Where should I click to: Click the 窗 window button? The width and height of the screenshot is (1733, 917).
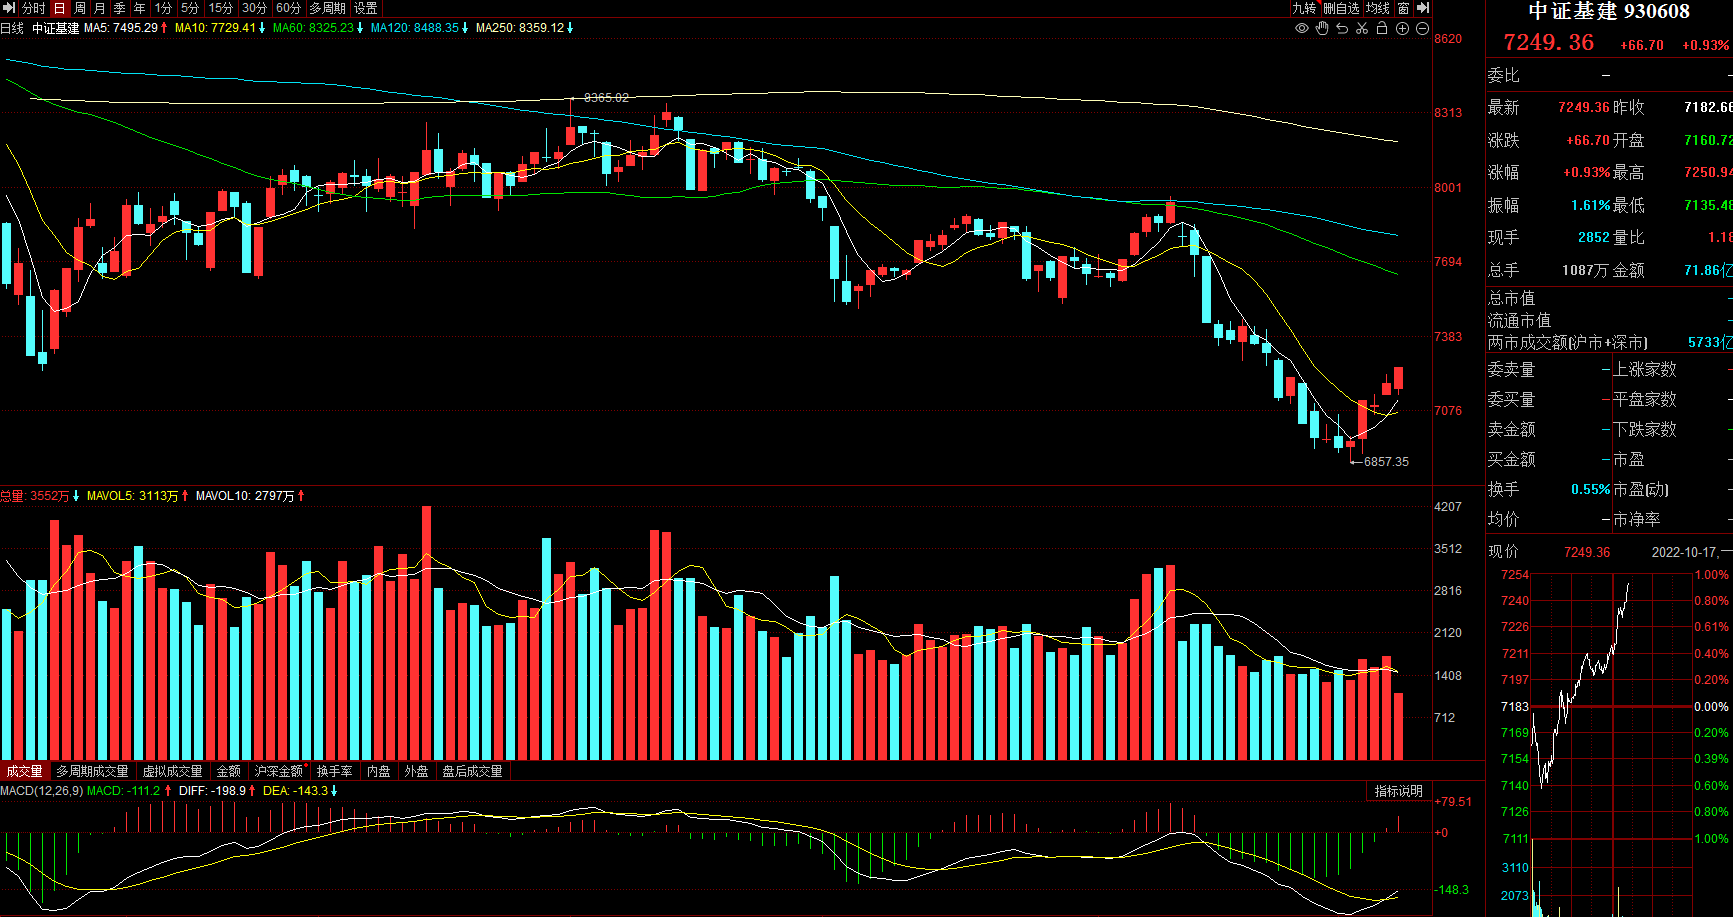[1403, 8]
